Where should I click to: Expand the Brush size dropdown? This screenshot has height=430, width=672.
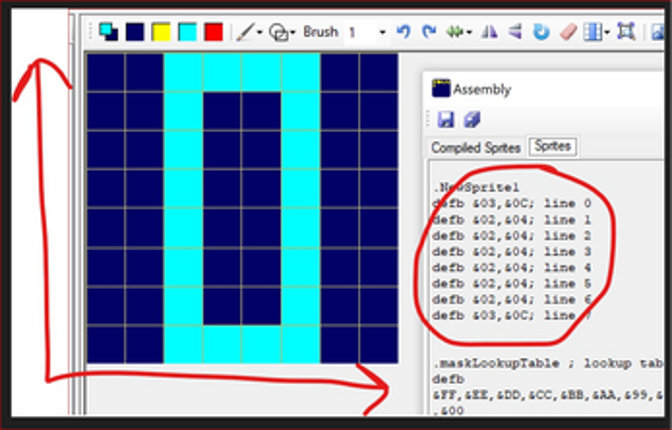pos(382,33)
